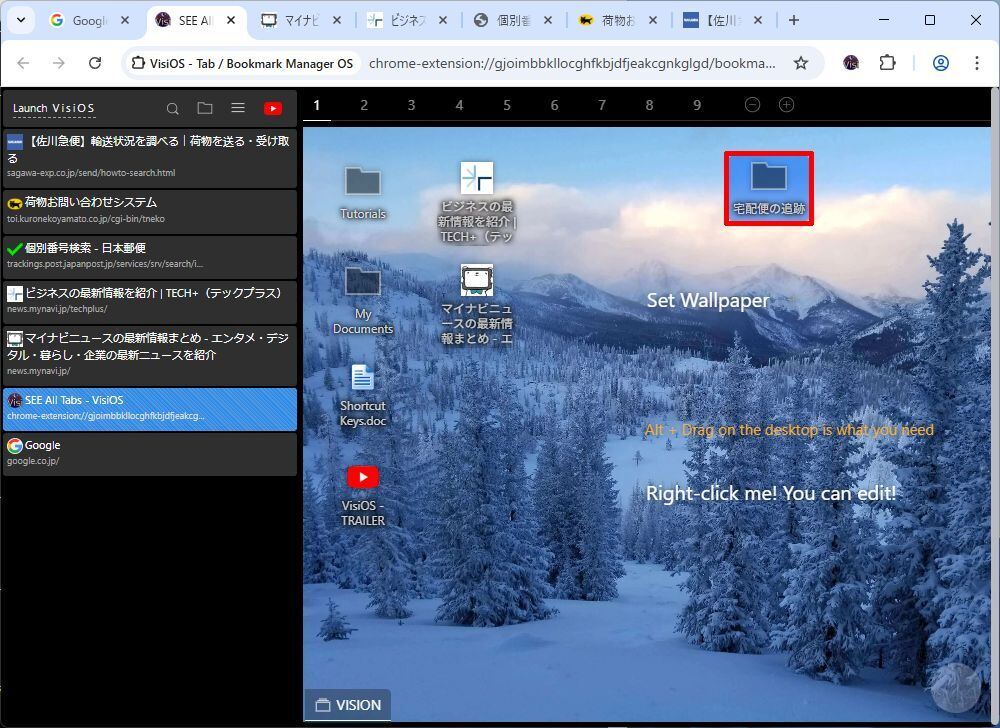The image size is (1000, 728).
Task: Close the Google browser tab
Action: pos(125,20)
